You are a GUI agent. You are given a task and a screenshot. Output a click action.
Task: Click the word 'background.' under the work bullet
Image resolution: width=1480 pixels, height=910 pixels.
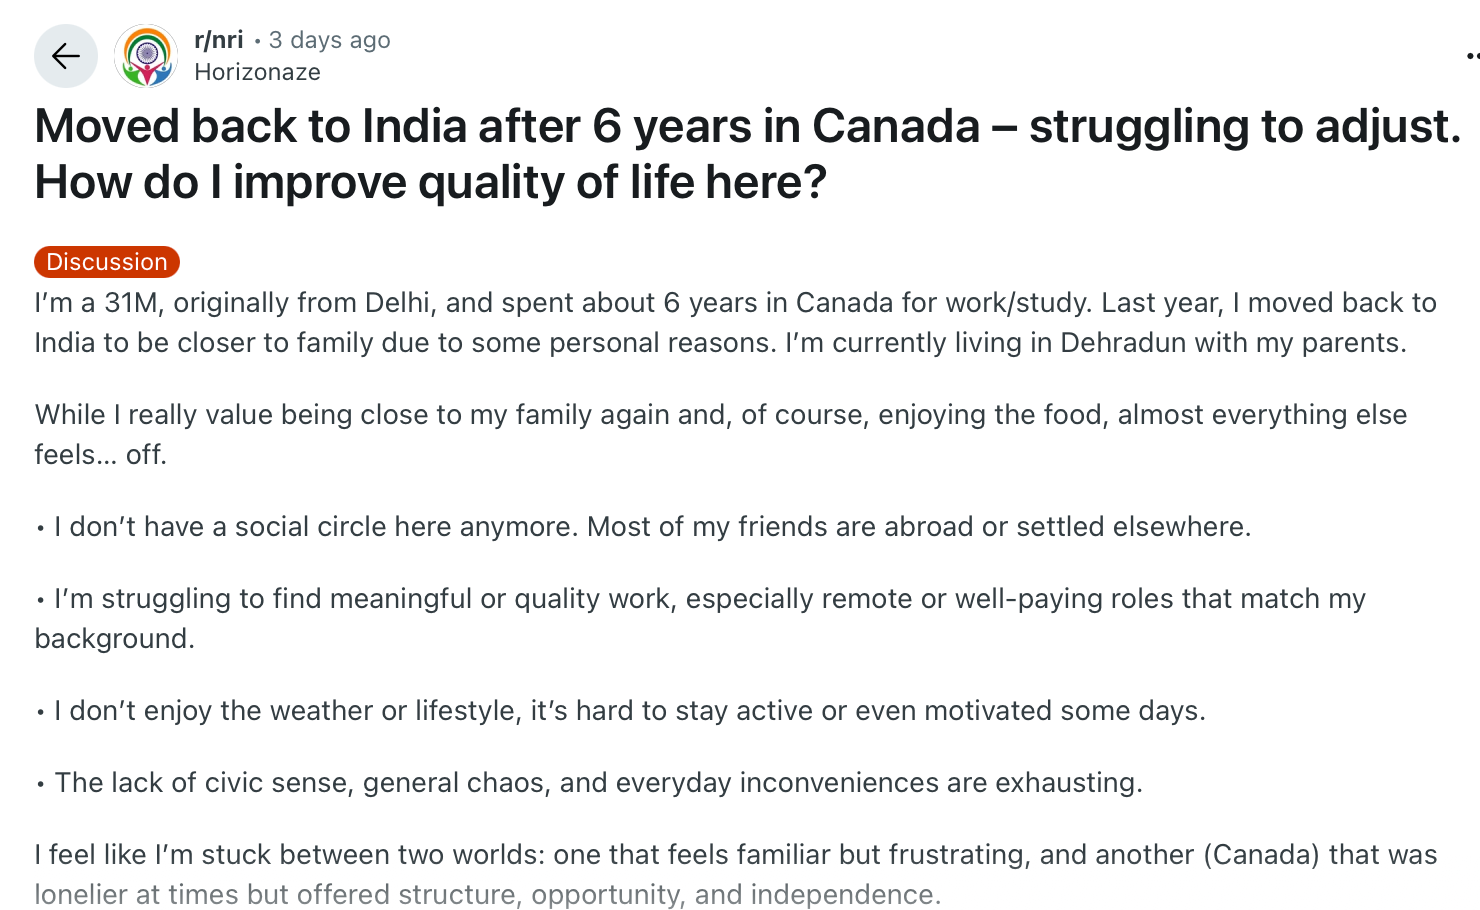click(115, 639)
